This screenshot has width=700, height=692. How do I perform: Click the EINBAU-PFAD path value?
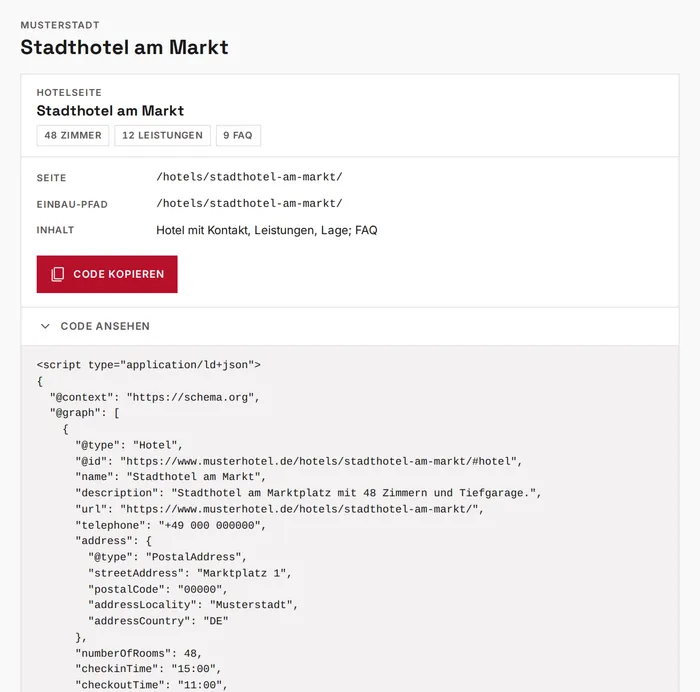click(249, 204)
